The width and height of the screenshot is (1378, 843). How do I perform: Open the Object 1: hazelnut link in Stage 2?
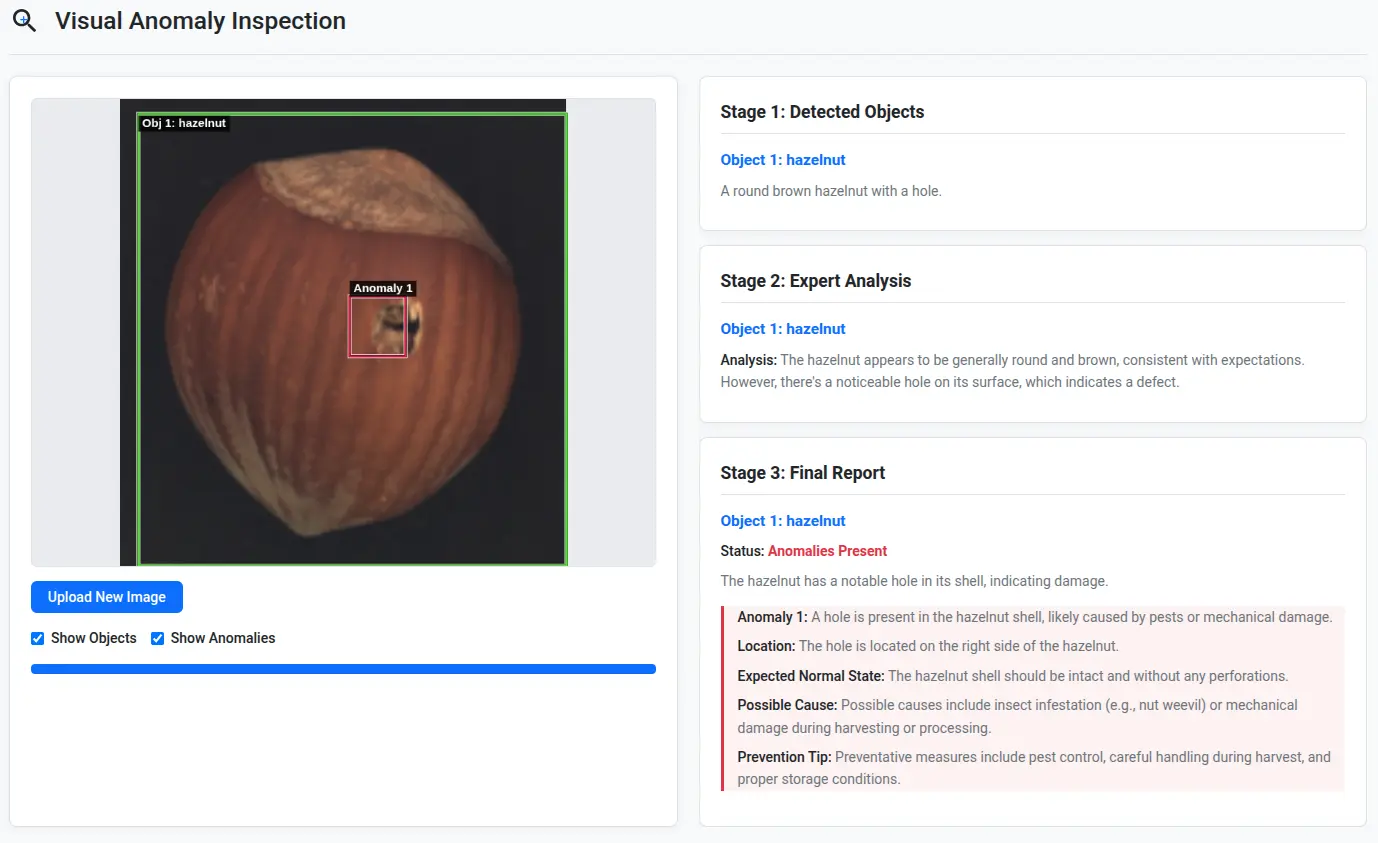pyautogui.click(x=783, y=329)
